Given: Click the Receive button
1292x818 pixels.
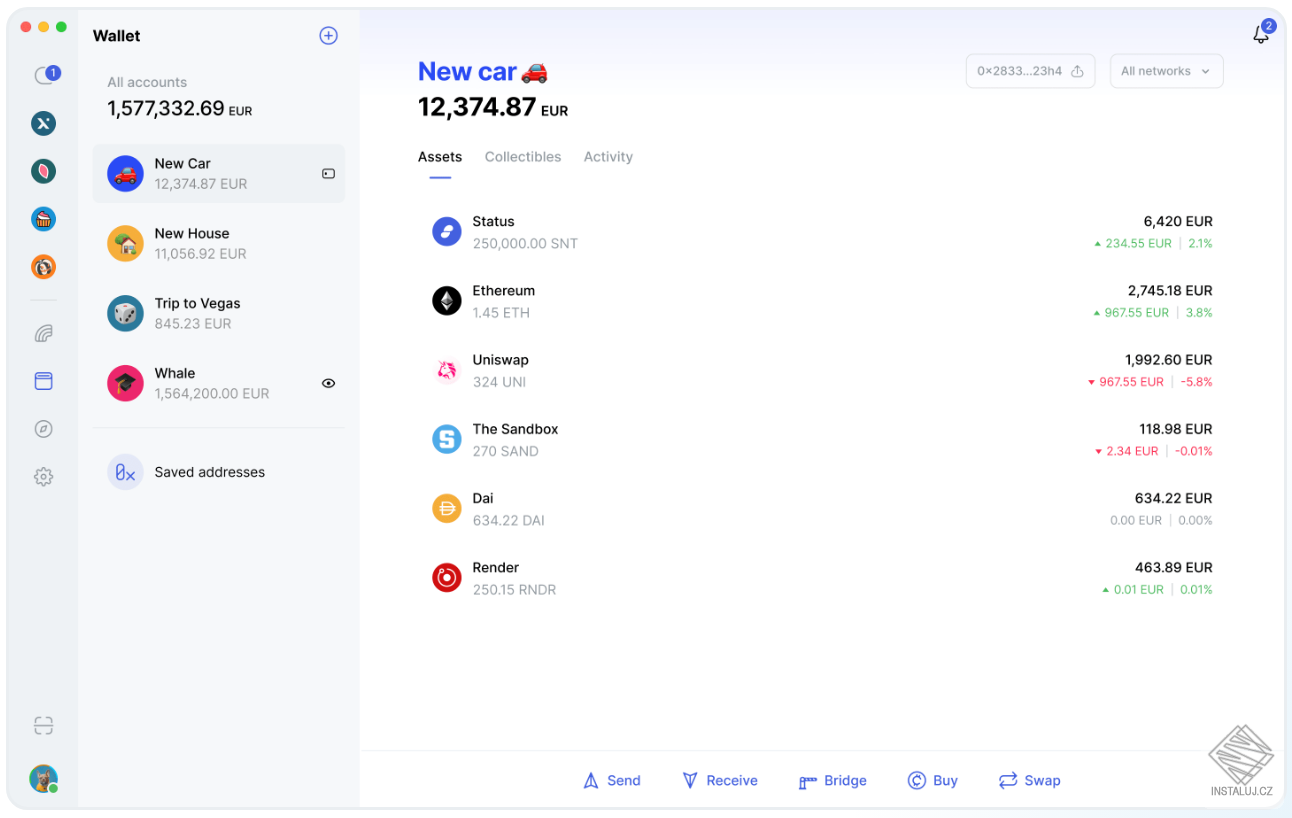Looking at the screenshot, I should click(720, 781).
